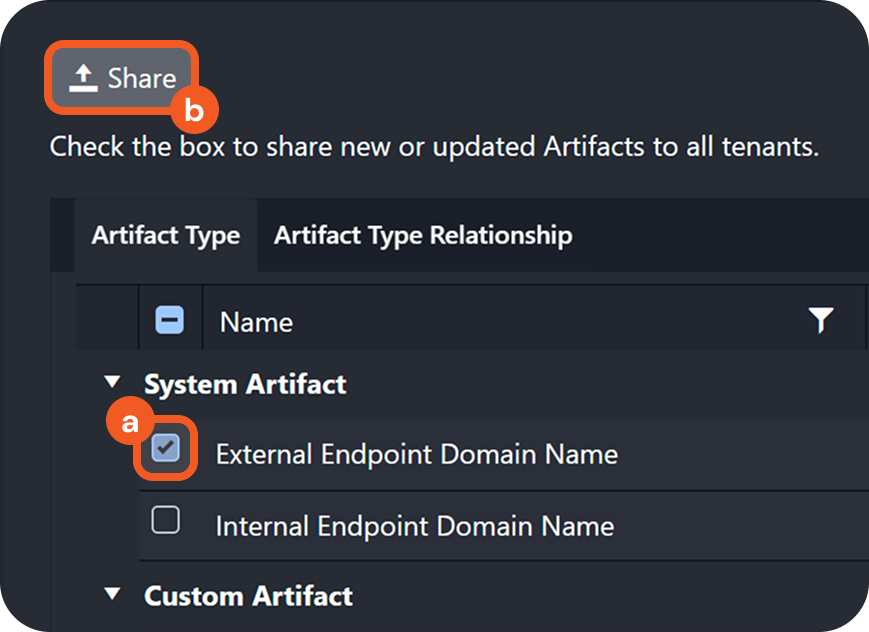Uncheck External Endpoint Domain Name checkbox
Viewport: 869px width, 632px height.
click(x=165, y=451)
